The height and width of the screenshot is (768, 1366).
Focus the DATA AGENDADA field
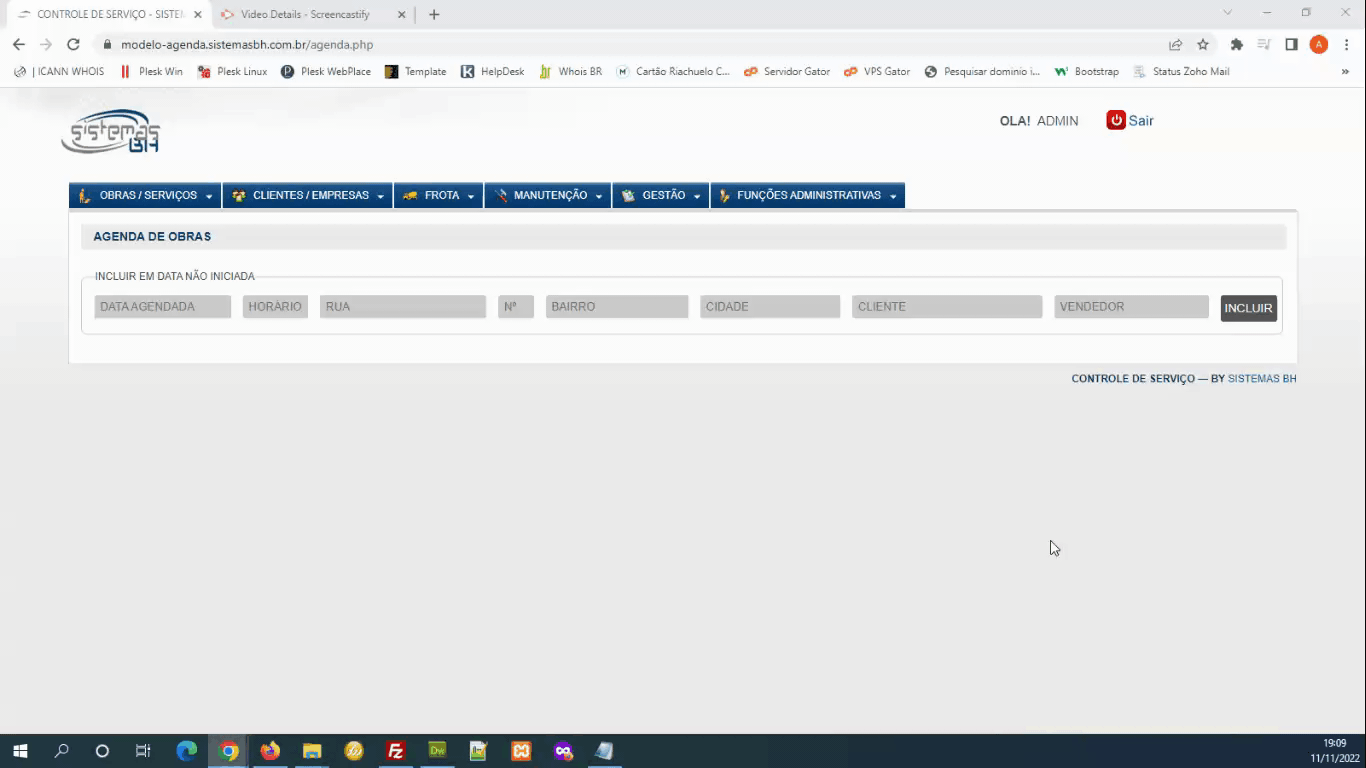point(162,307)
